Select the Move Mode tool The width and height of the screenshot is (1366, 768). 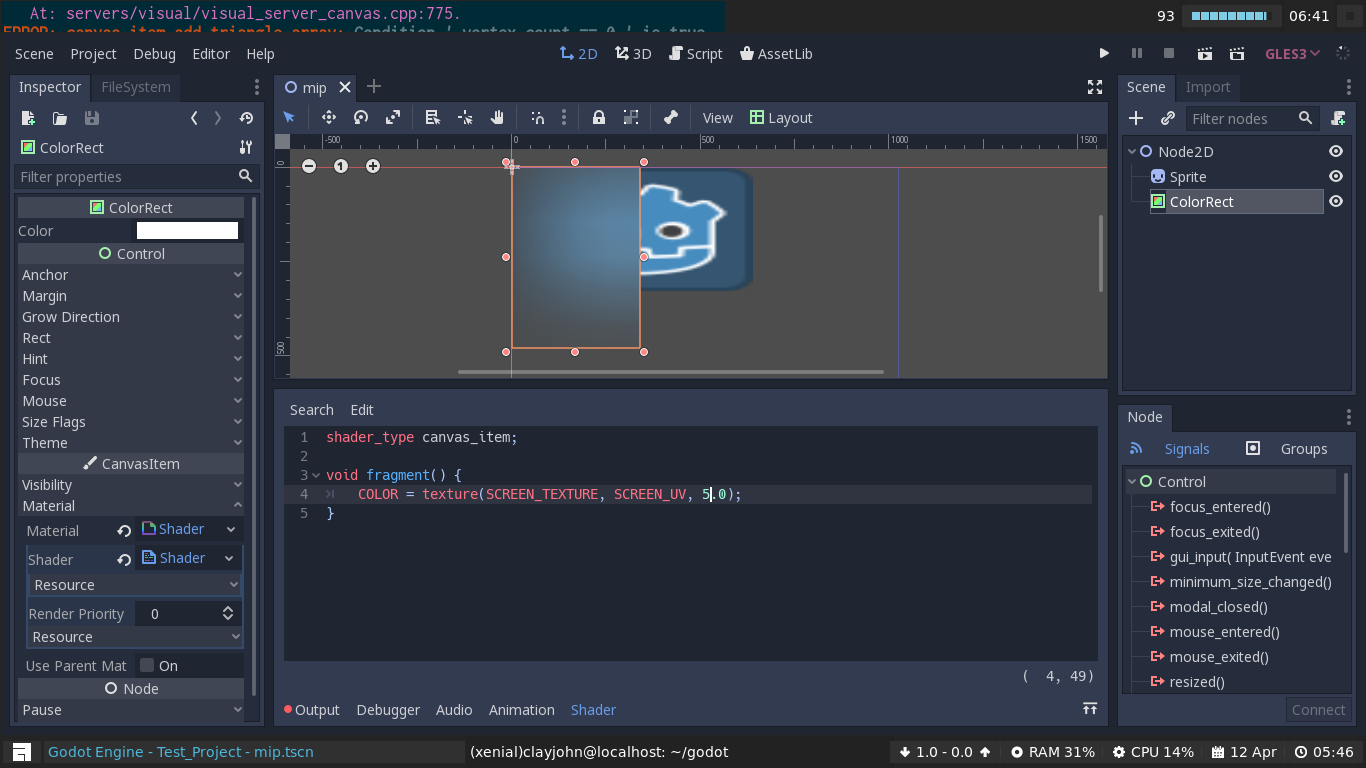point(328,117)
